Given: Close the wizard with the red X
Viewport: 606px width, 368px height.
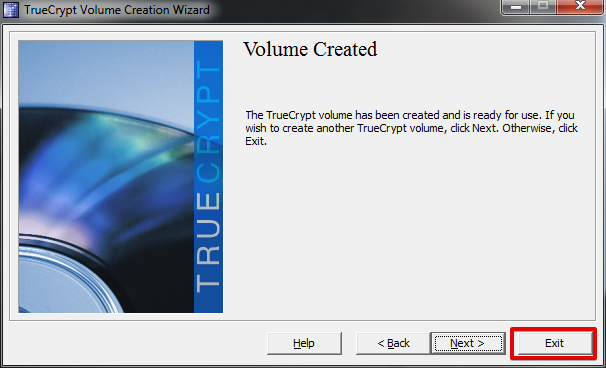Looking at the screenshot, I should [x=580, y=7].
